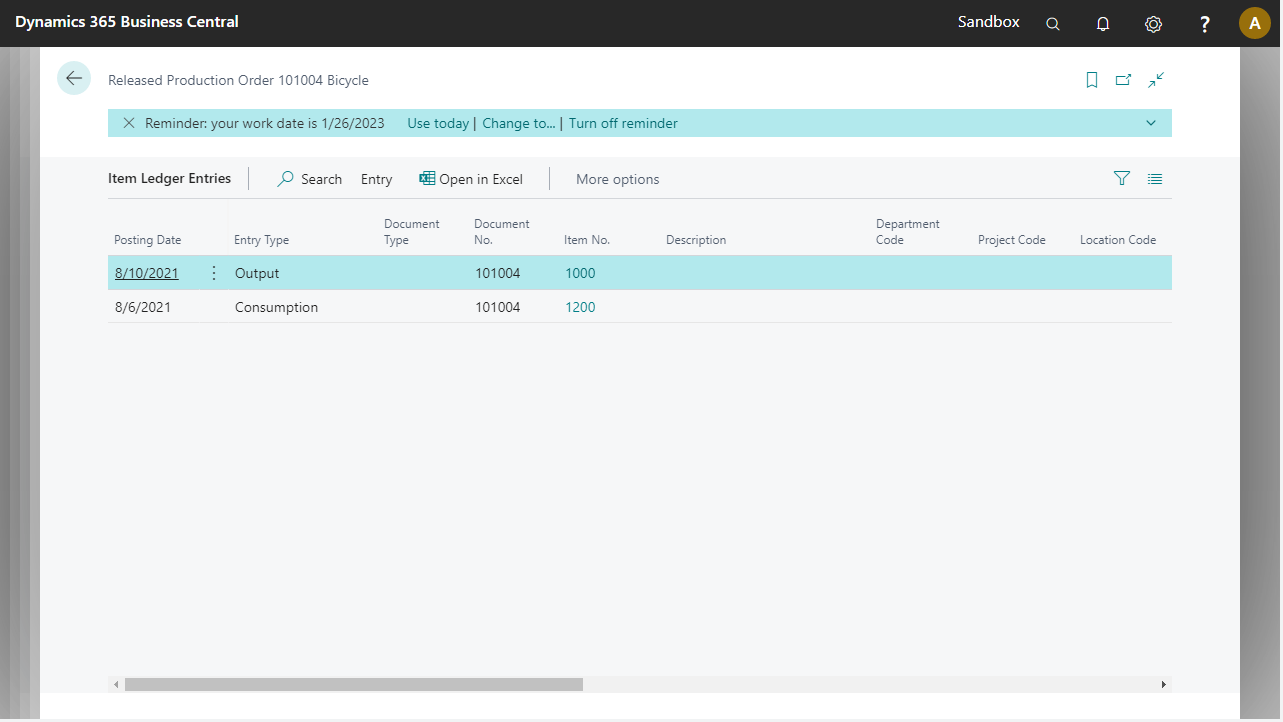Viewport: 1283px width, 722px height.
Task: Open Item No. 1200 link
Action: (580, 307)
